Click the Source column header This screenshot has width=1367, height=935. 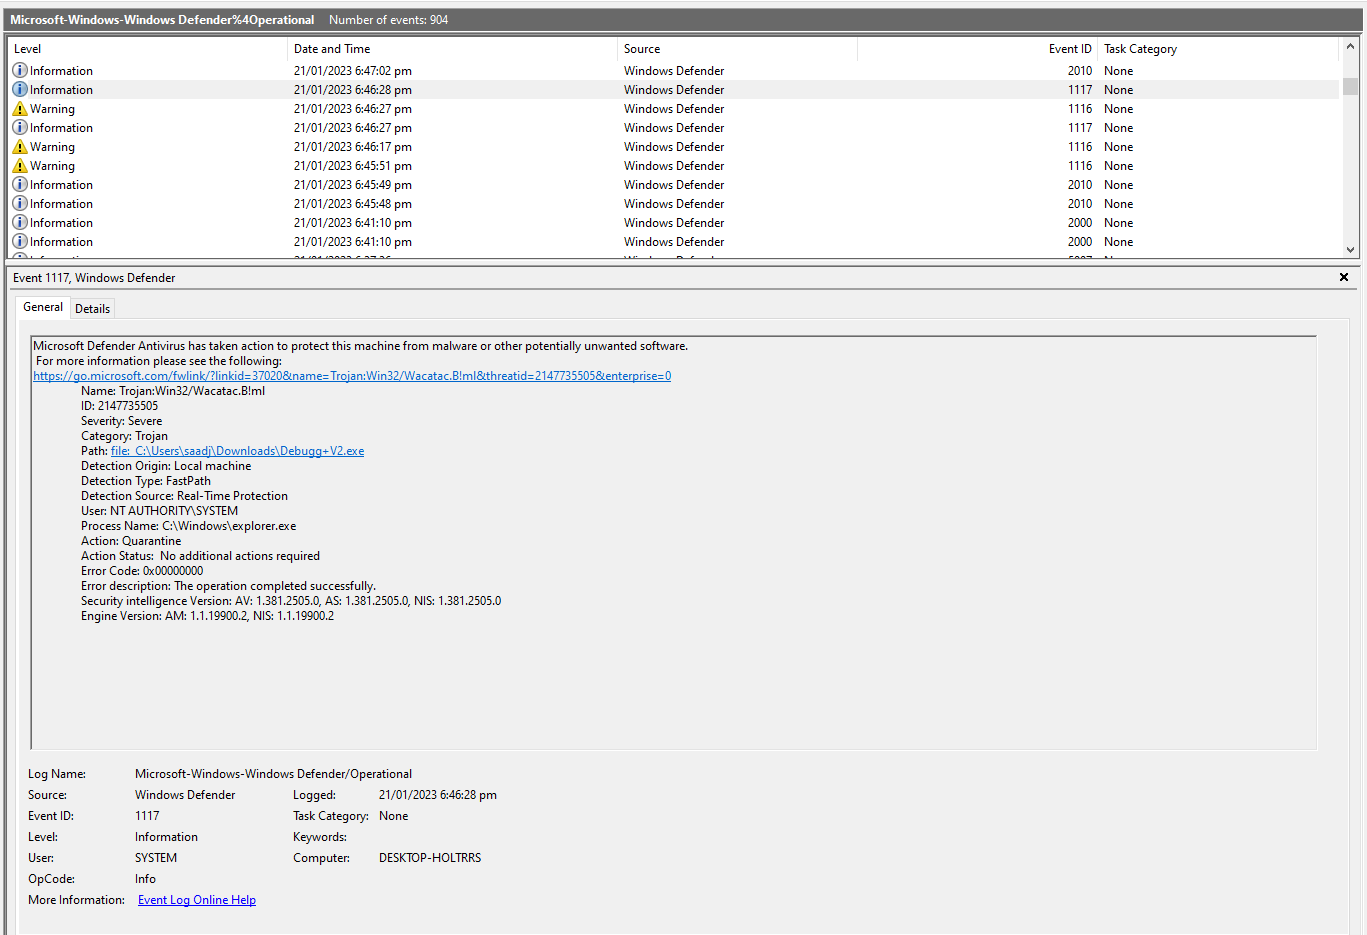click(737, 49)
